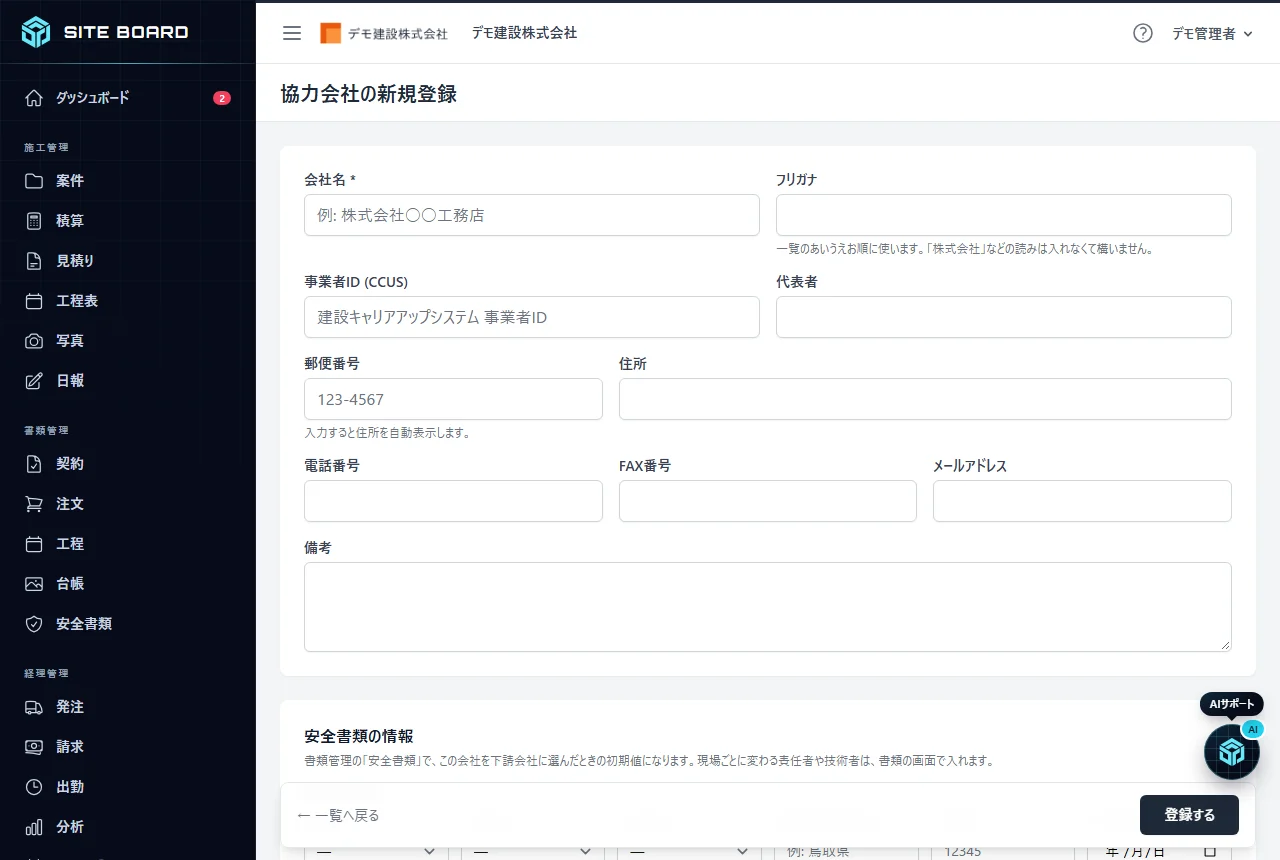Click the 備考 textarea
The height and width of the screenshot is (860, 1280).
[x=768, y=607]
